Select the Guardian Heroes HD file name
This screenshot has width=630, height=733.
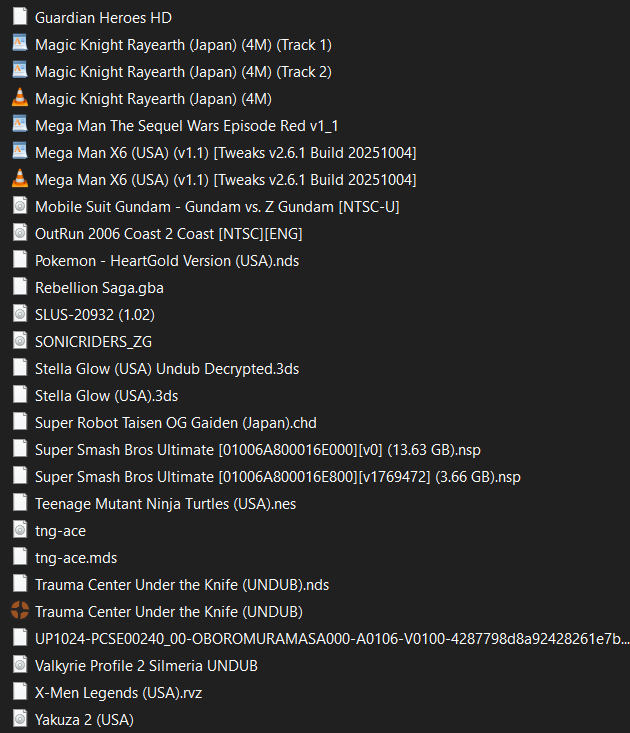coord(103,18)
